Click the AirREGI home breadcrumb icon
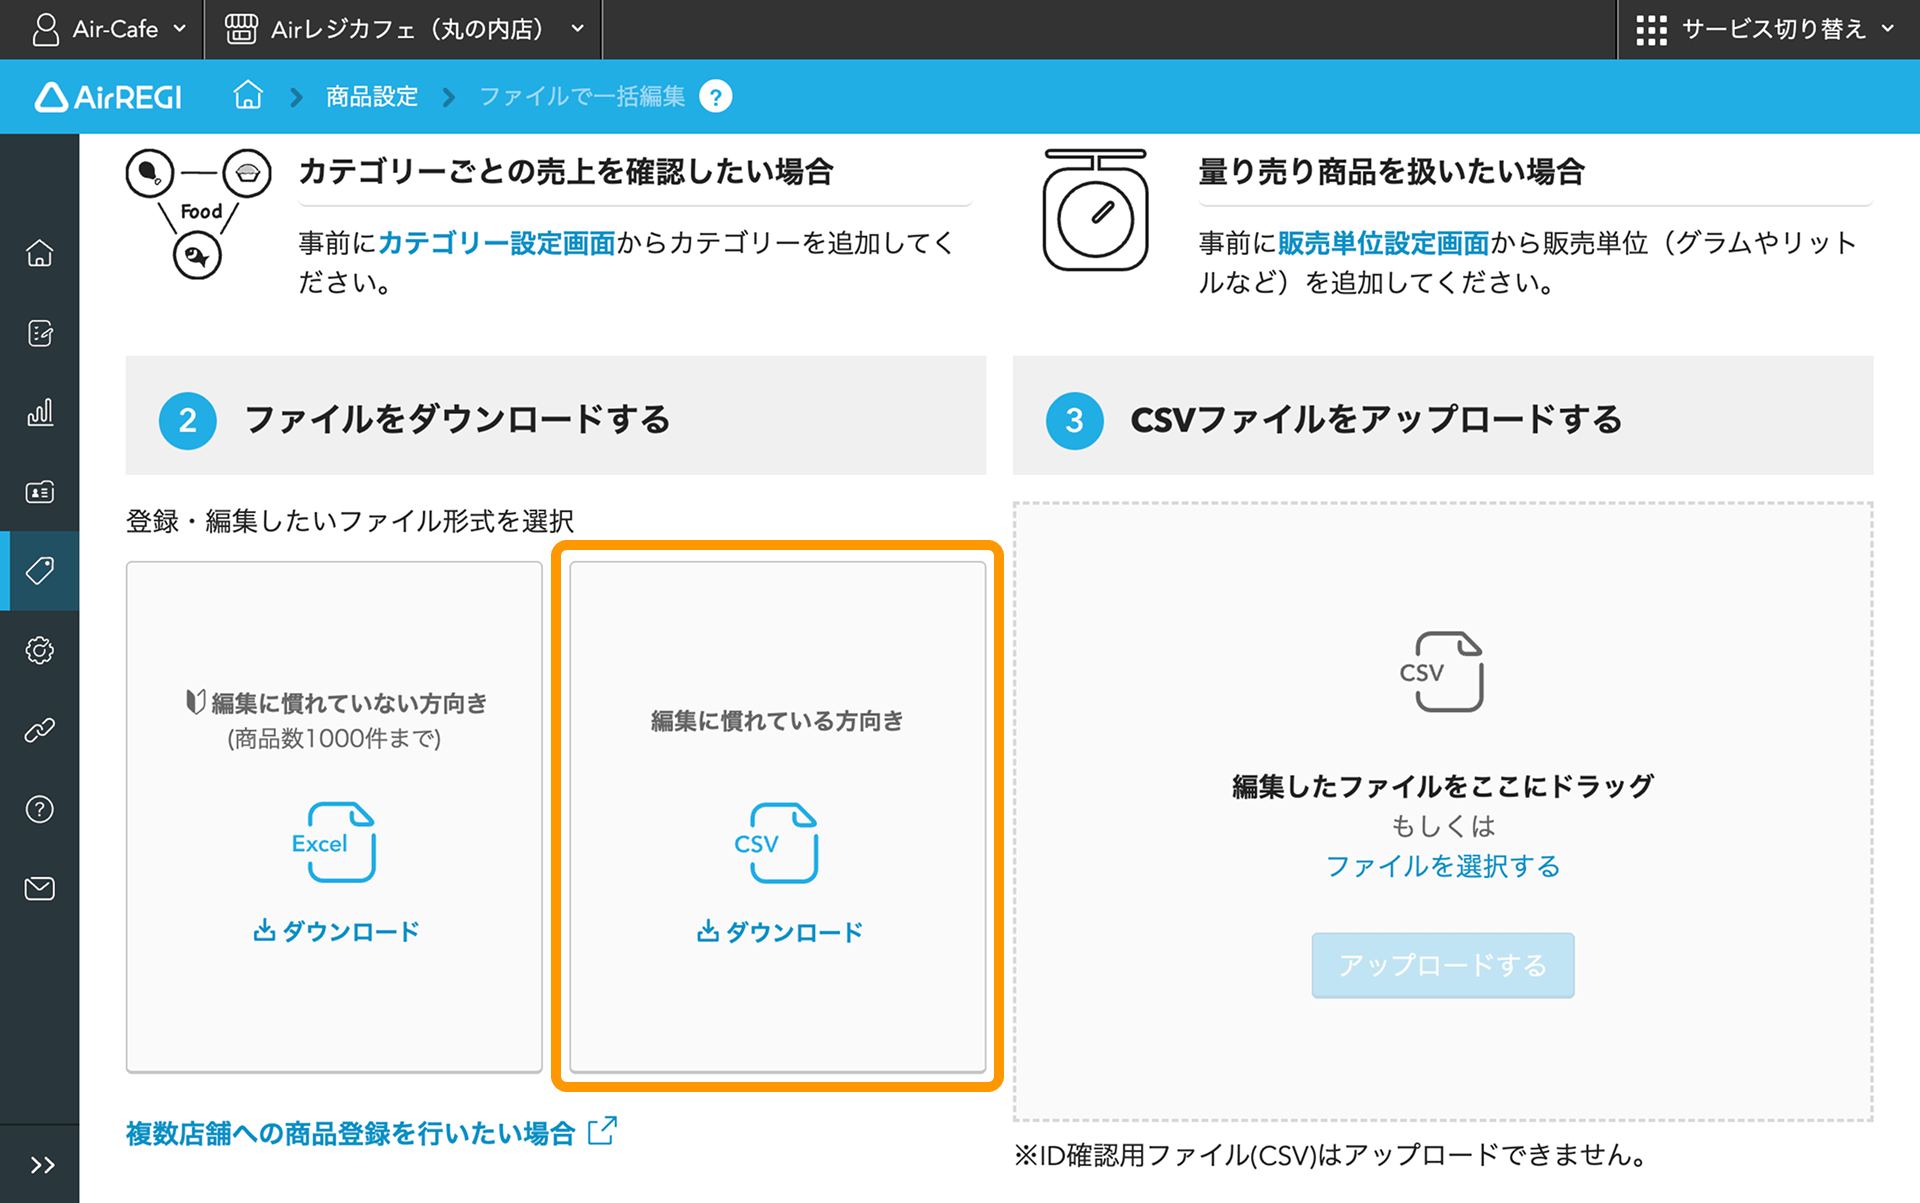The height and width of the screenshot is (1203, 1920). pos(247,95)
